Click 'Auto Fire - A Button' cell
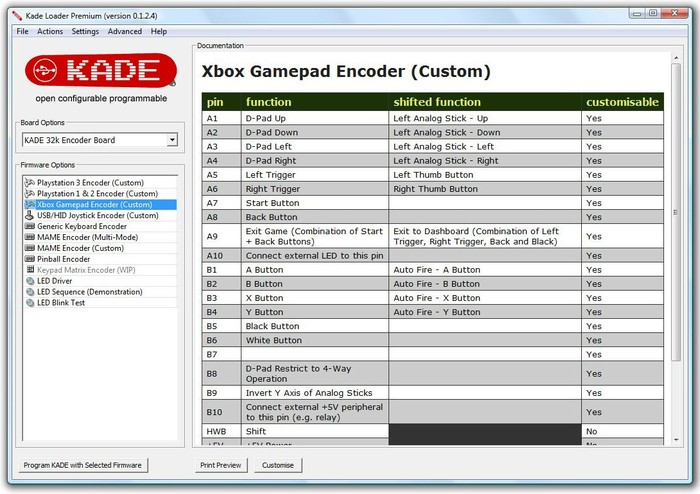700x494 pixels. coord(485,270)
